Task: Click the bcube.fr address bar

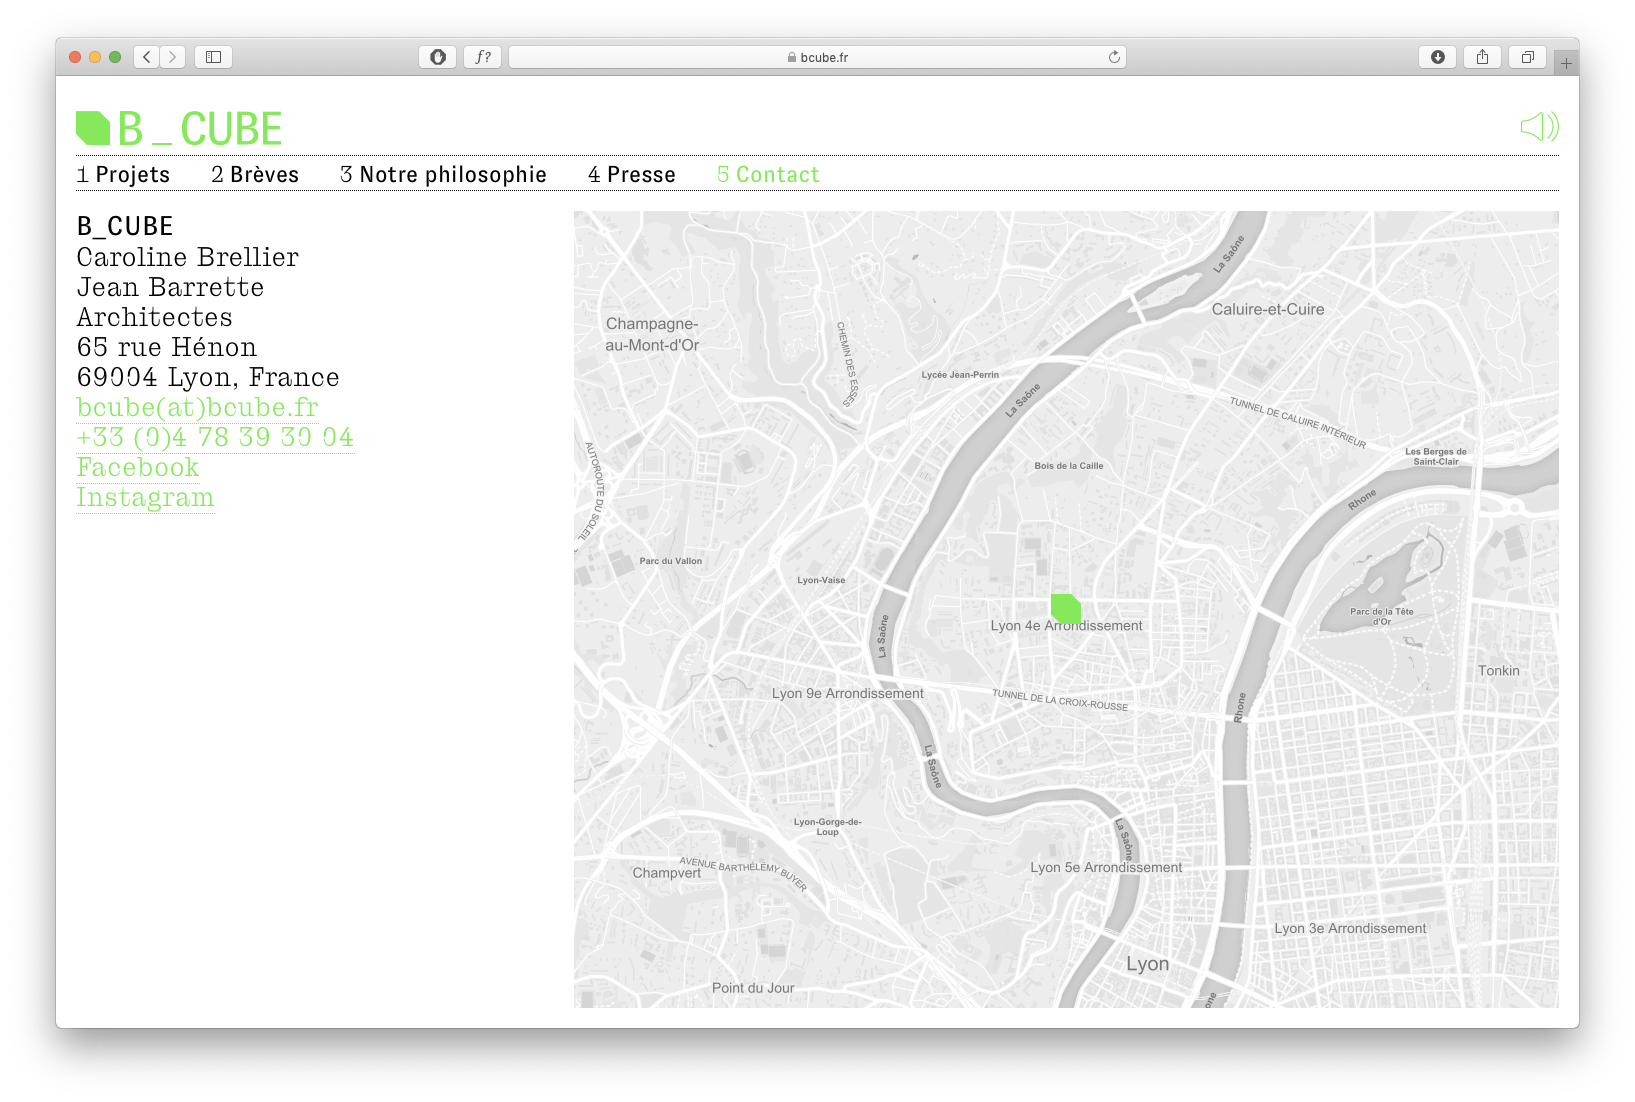Action: point(817,57)
